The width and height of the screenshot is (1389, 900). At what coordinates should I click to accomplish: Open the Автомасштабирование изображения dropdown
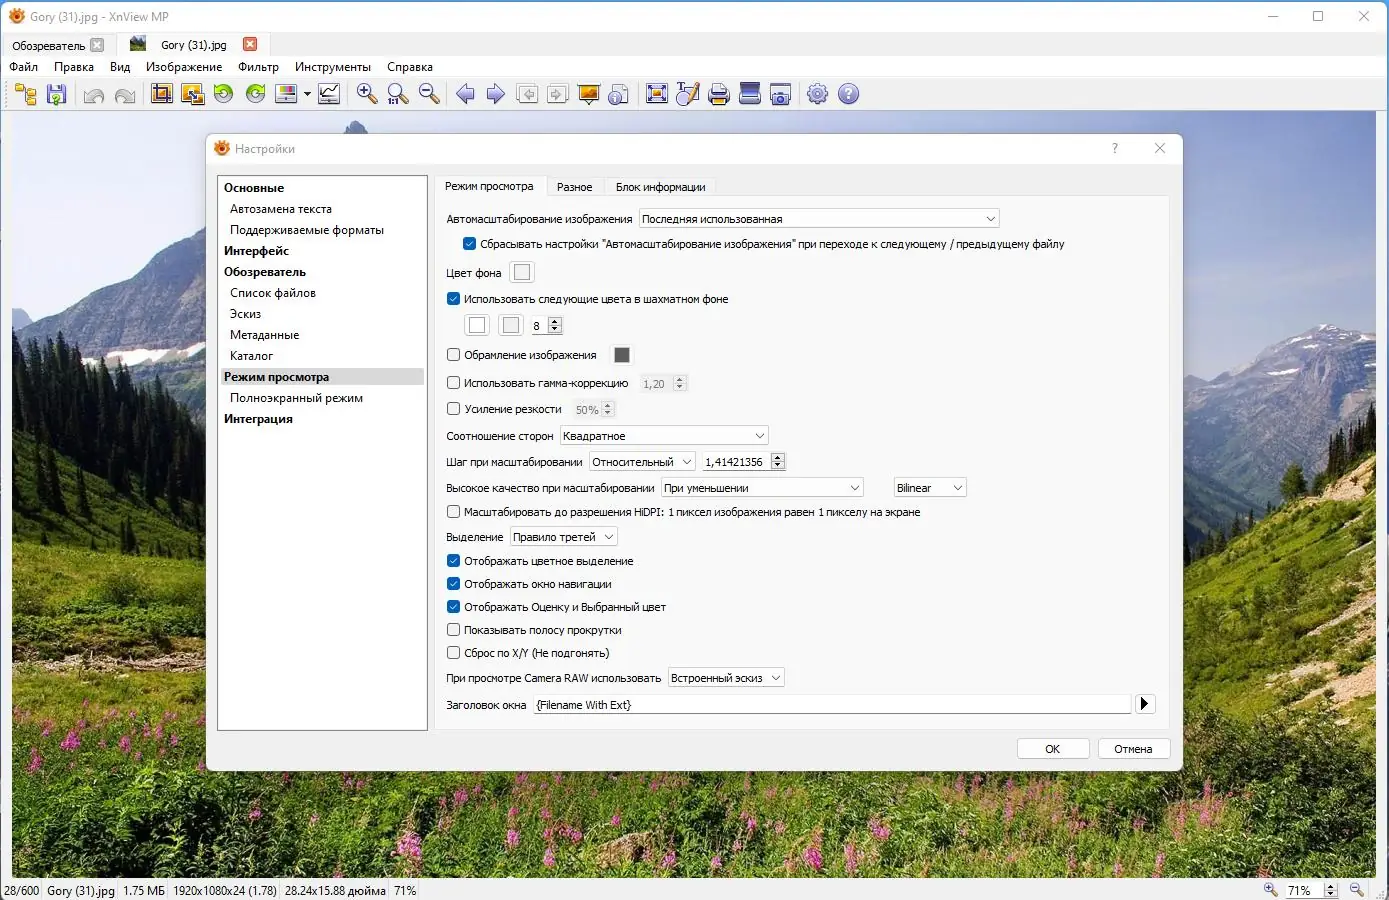coord(819,219)
